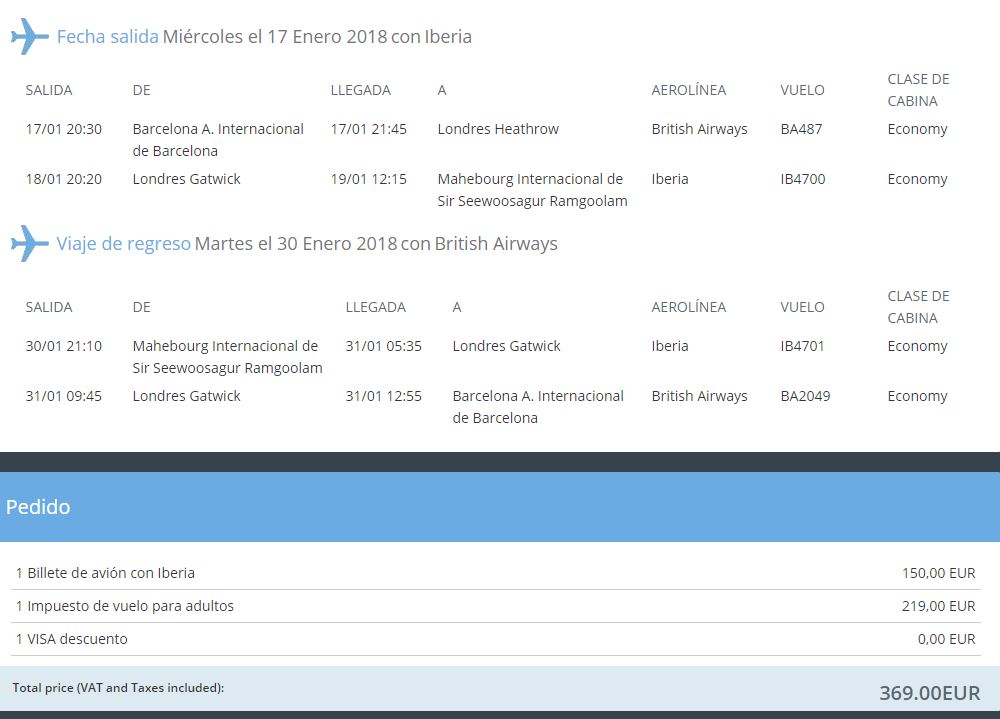Screen dimensions: 1000x719
Task: Click arrival time 19/01 12:15
Action: [x=369, y=179]
